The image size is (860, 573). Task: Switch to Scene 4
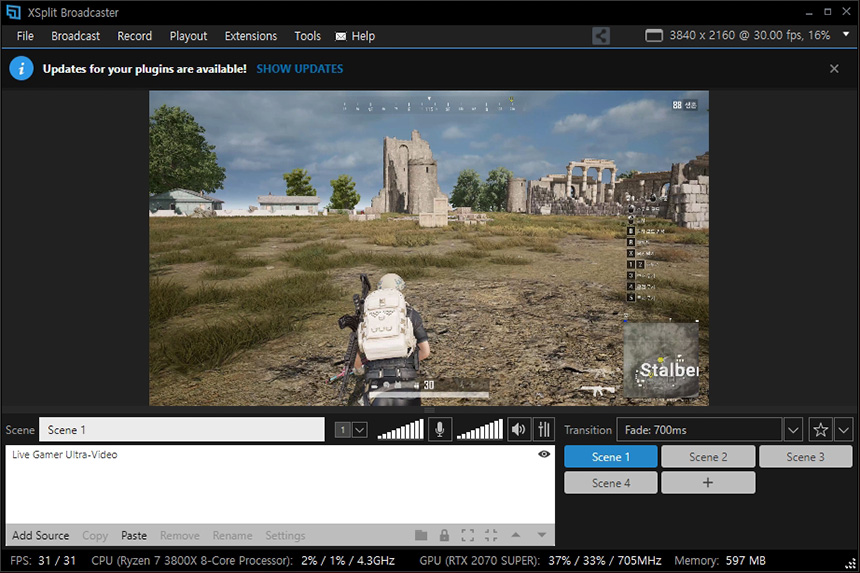(611, 483)
